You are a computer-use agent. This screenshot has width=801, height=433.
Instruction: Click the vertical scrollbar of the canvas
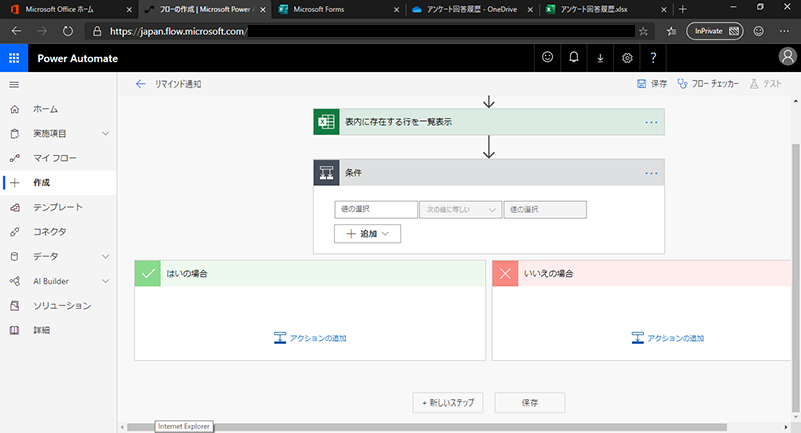(x=796, y=276)
